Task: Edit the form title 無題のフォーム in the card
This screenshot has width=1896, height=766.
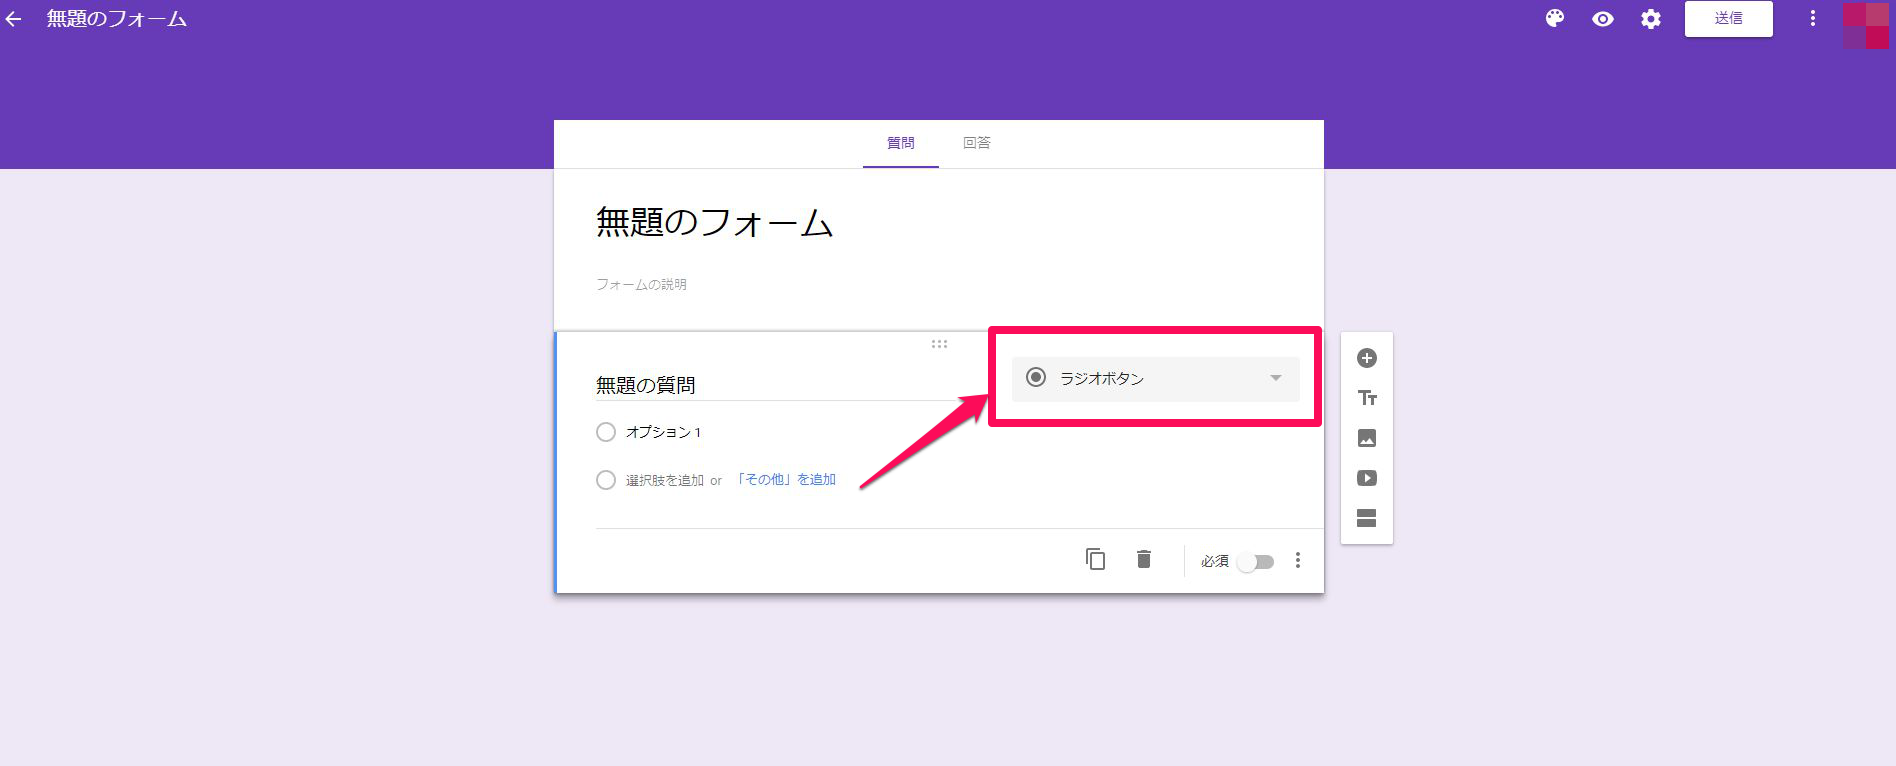Action: pyautogui.click(x=714, y=222)
